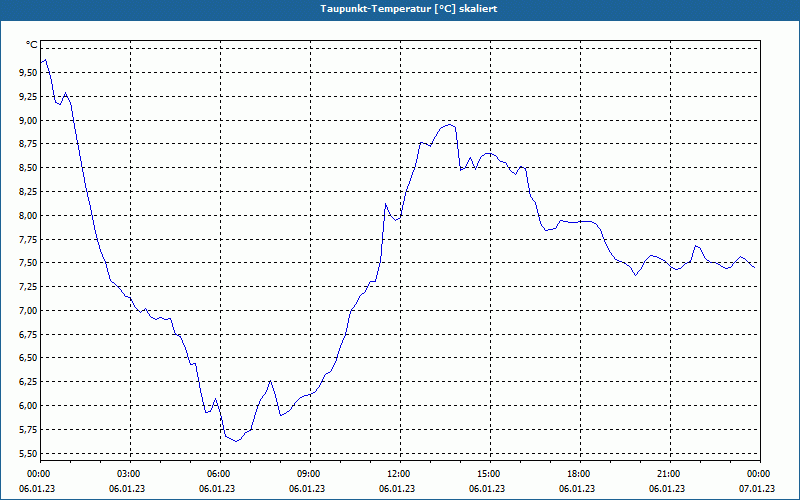
Task: Select the 8,25 y-axis label
Action: pos(28,192)
